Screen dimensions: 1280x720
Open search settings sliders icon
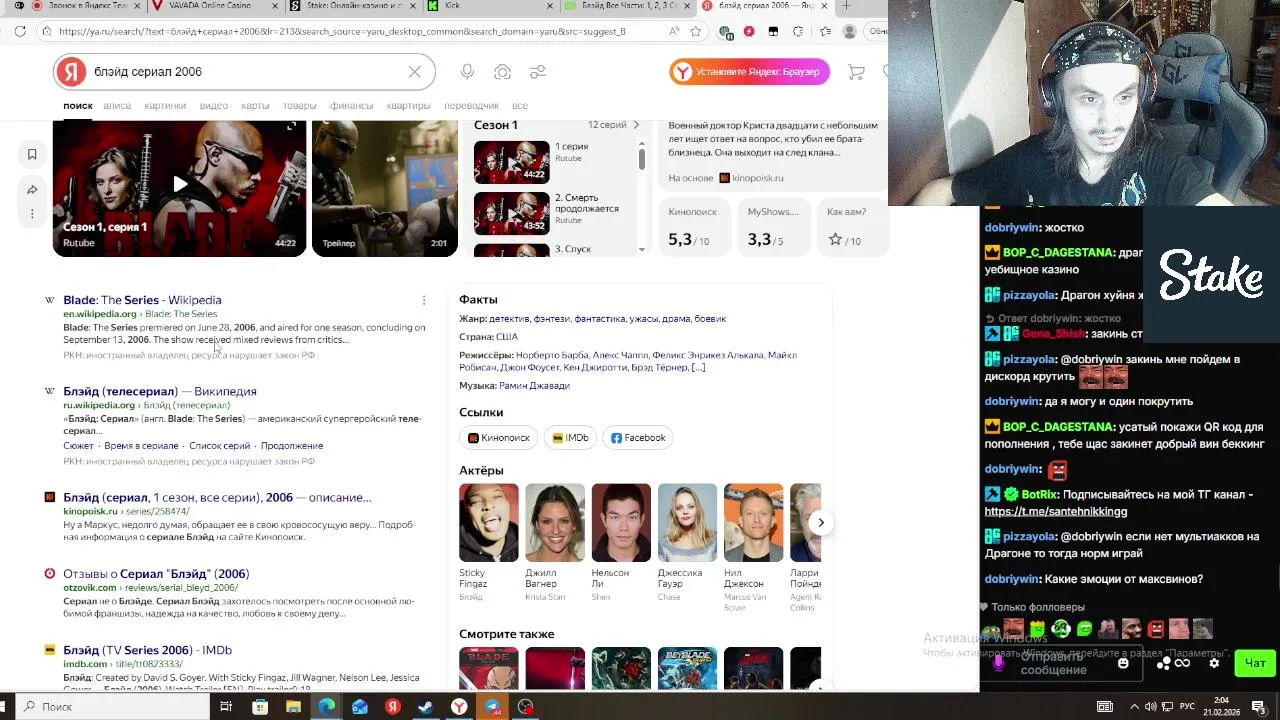pos(538,72)
